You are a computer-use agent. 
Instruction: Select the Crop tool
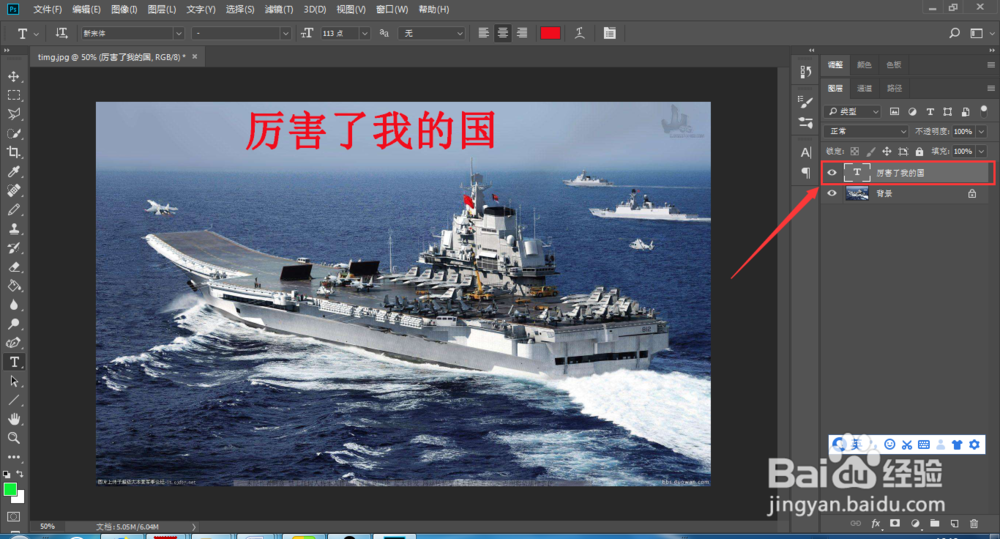click(x=13, y=152)
